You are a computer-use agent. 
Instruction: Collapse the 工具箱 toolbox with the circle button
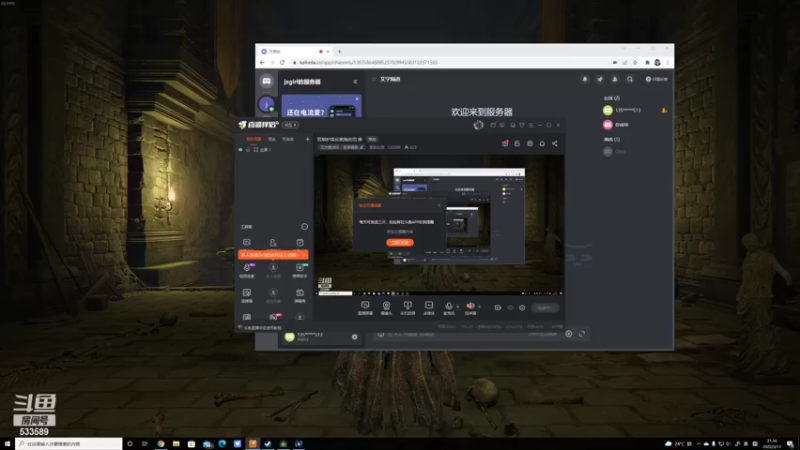click(x=305, y=227)
